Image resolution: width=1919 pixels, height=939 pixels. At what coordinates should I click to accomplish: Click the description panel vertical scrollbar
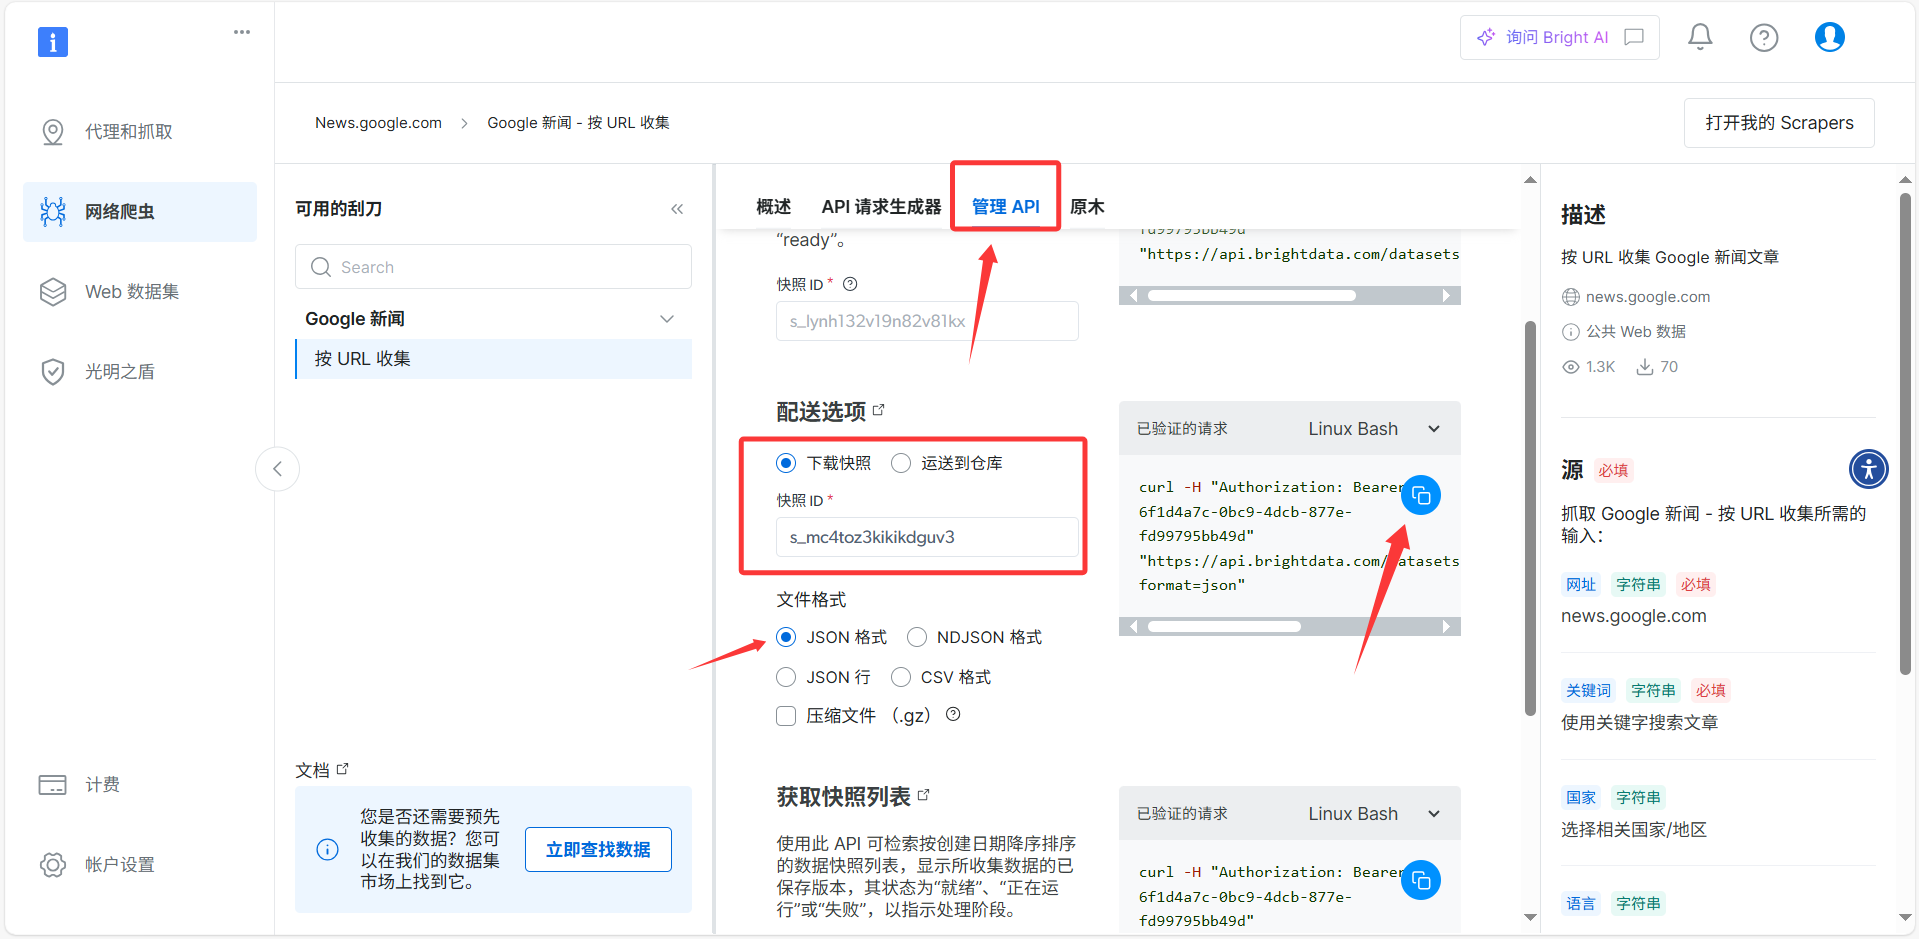coord(1905,435)
